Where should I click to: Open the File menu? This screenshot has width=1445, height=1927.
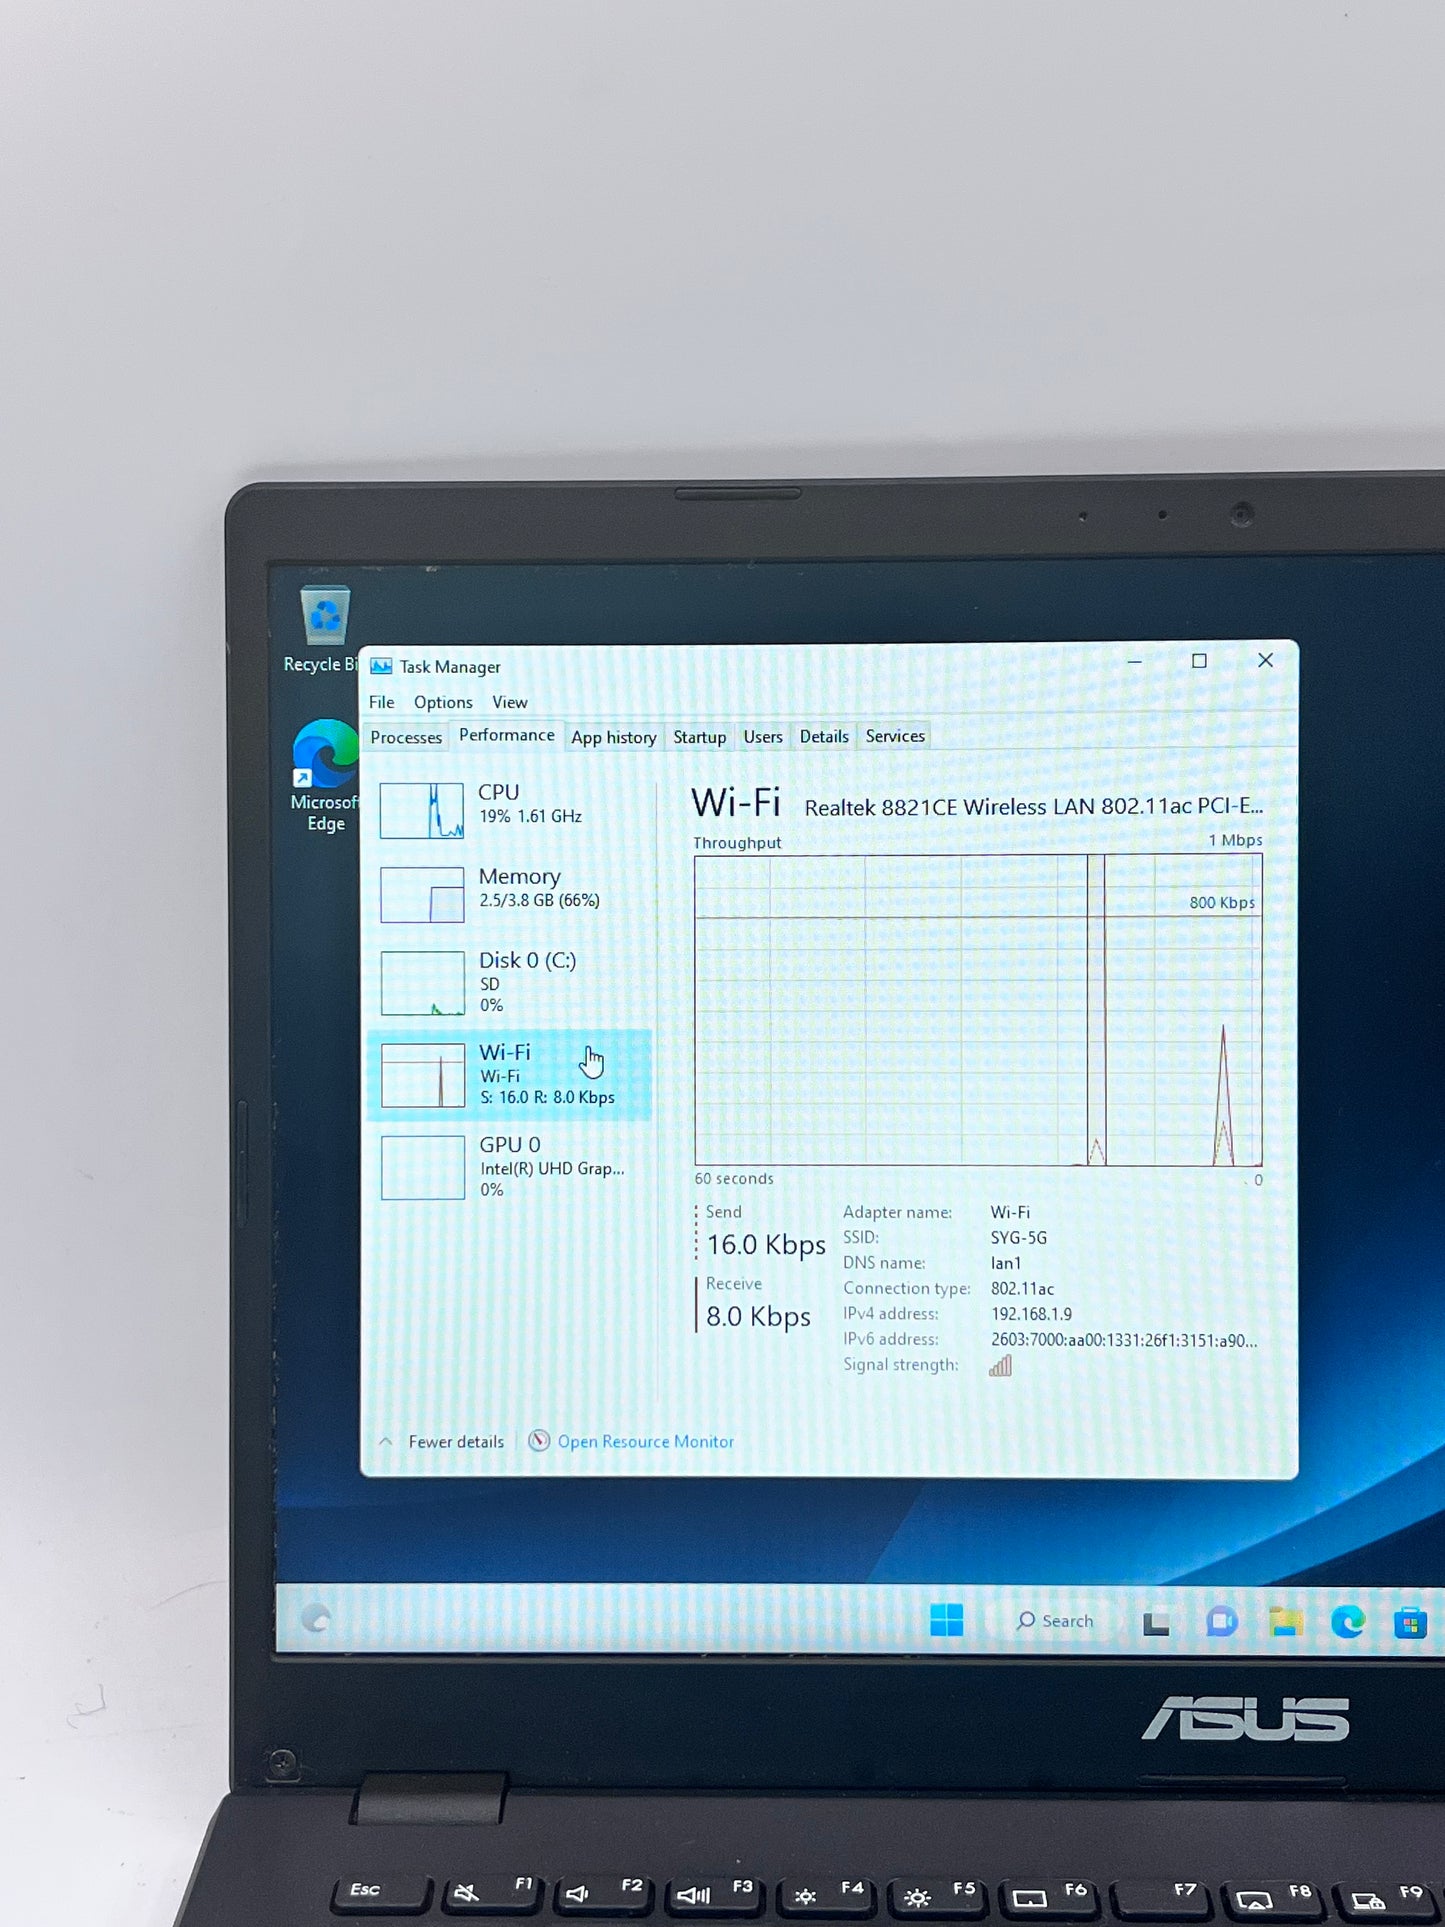click(x=382, y=702)
